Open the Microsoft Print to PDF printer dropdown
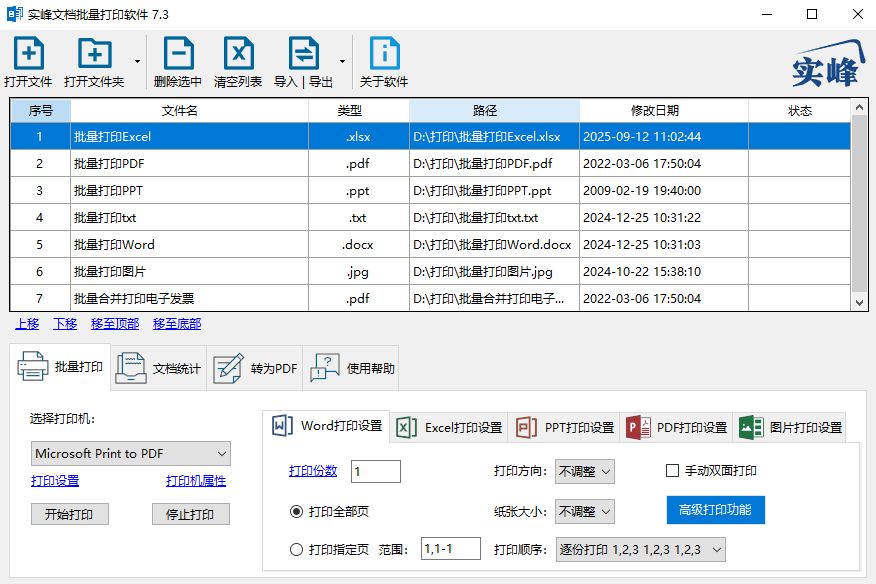The height and width of the screenshot is (584, 876). coord(131,454)
